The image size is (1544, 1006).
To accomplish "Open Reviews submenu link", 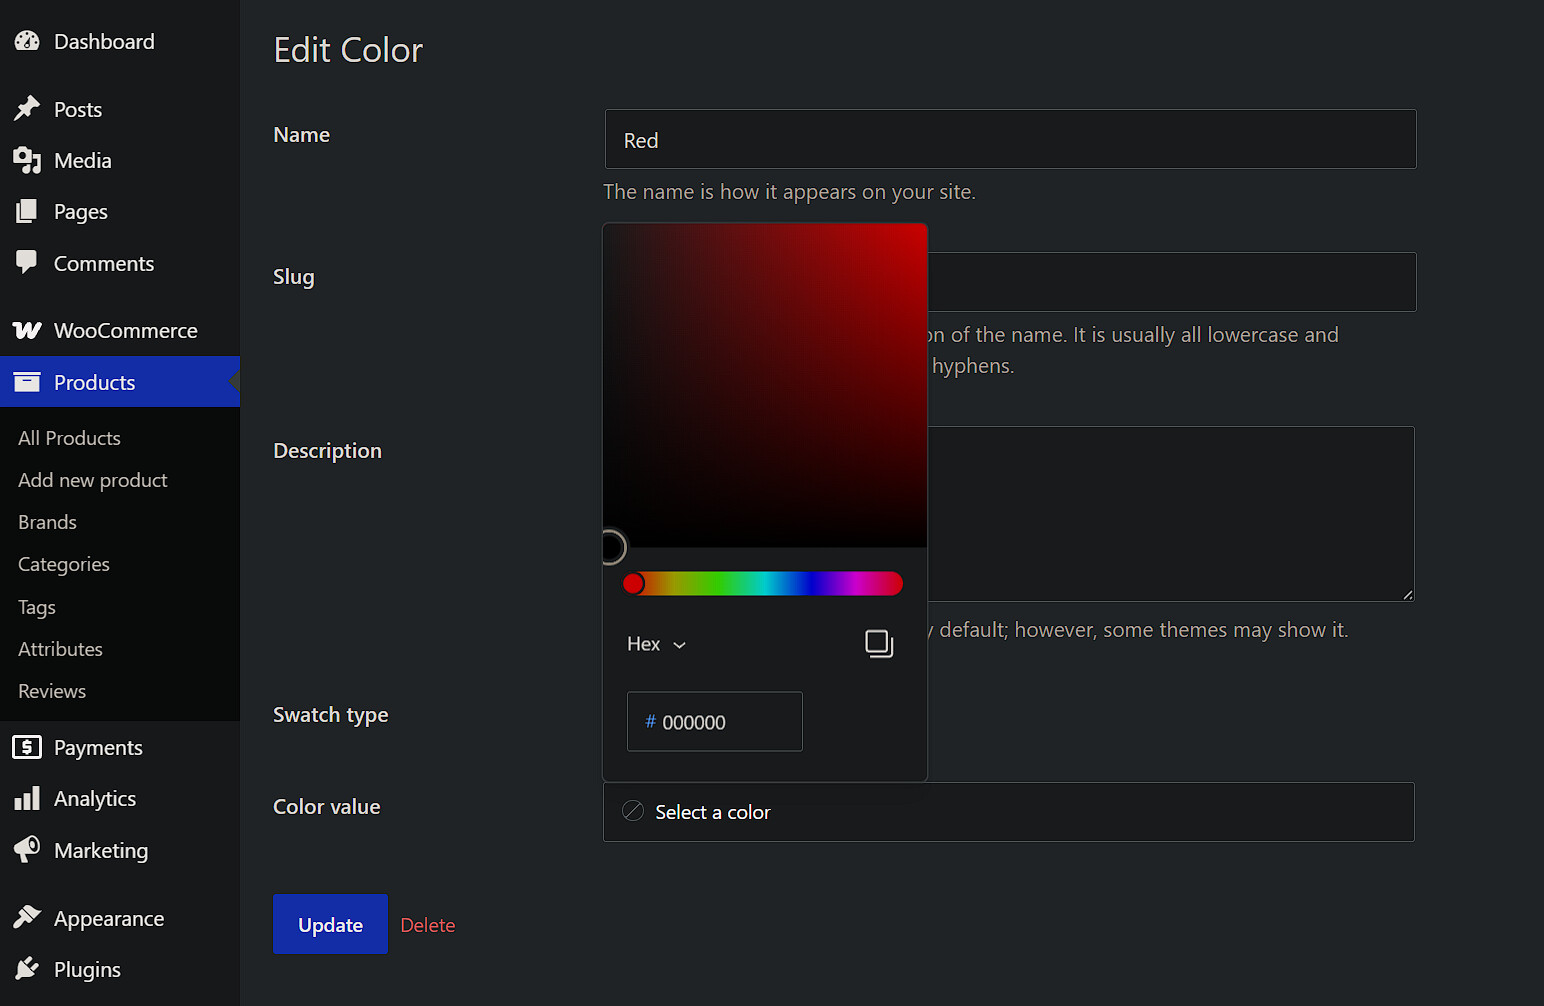I will 52,691.
